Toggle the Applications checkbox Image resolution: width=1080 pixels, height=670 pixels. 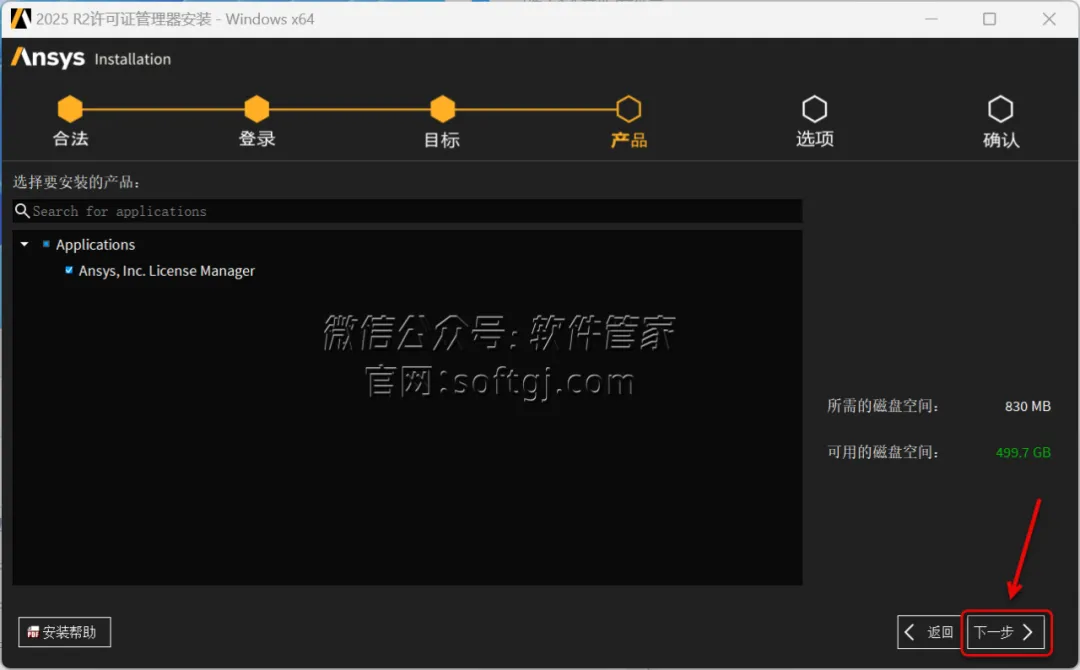pyautogui.click(x=46, y=244)
